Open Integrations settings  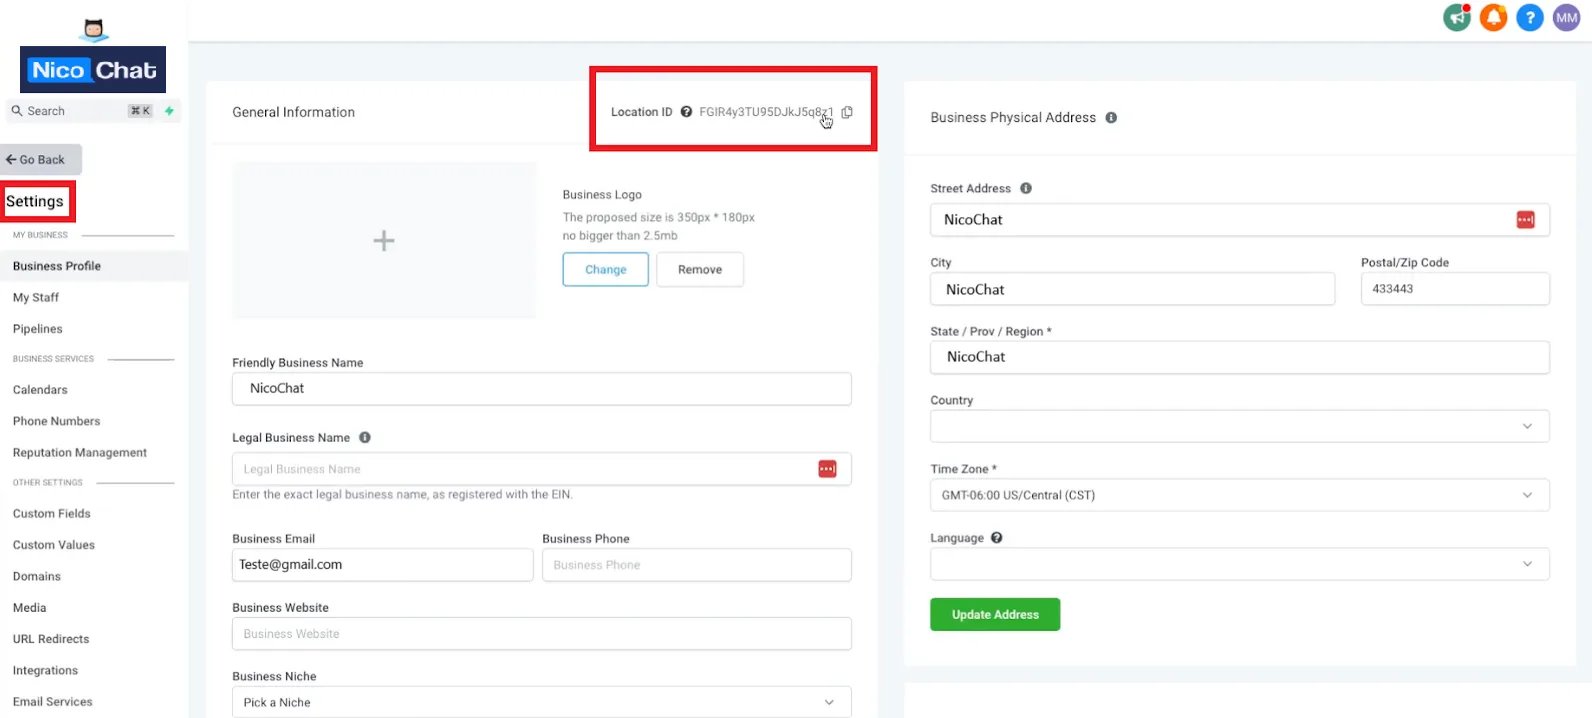[x=45, y=671]
